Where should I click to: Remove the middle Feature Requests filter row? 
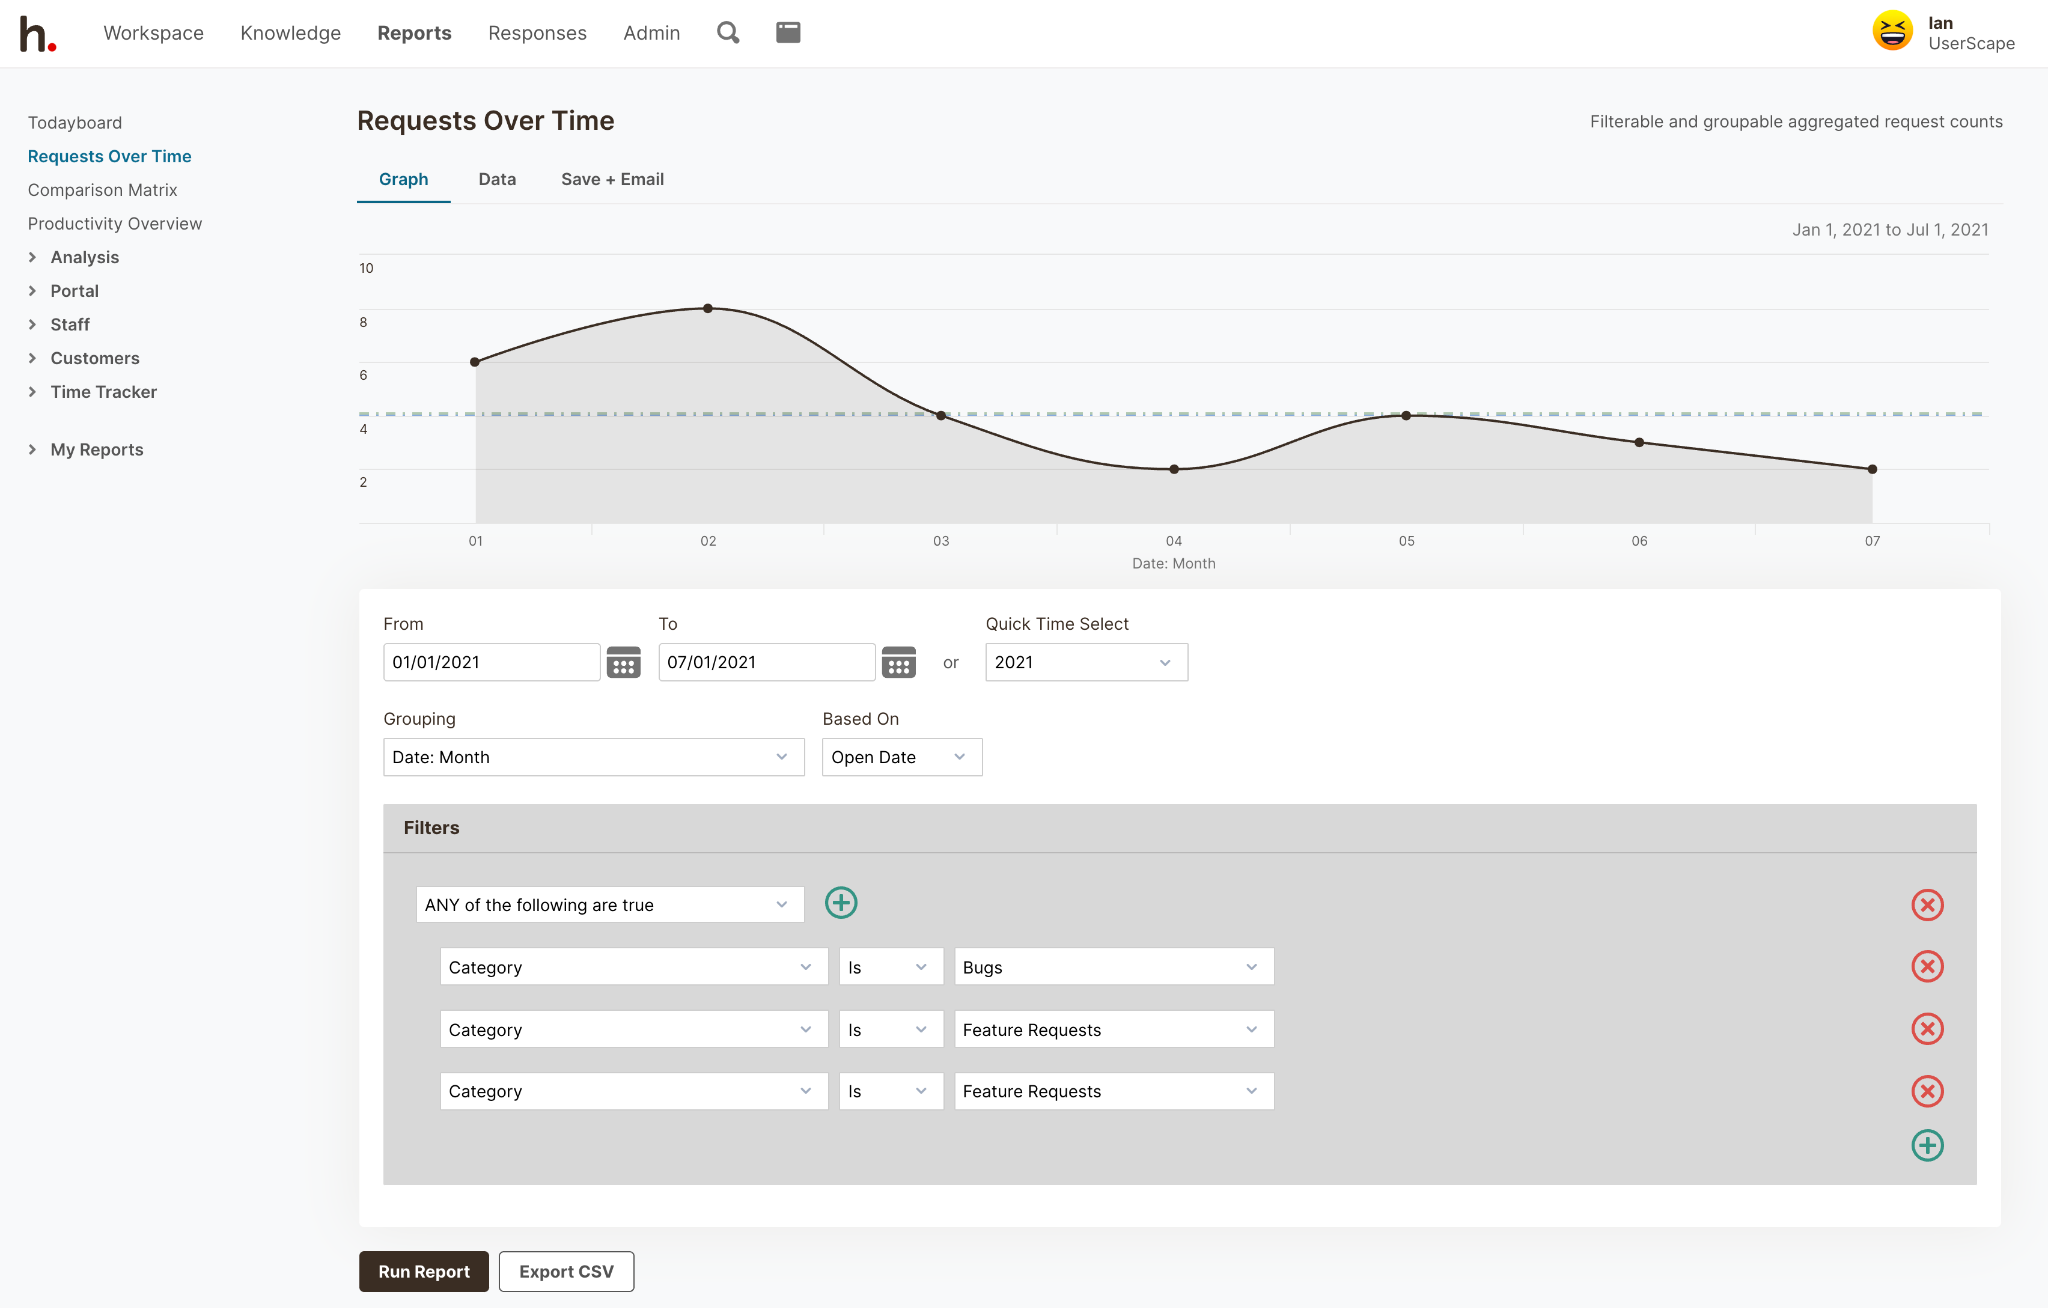[x=1927, y=1029]
